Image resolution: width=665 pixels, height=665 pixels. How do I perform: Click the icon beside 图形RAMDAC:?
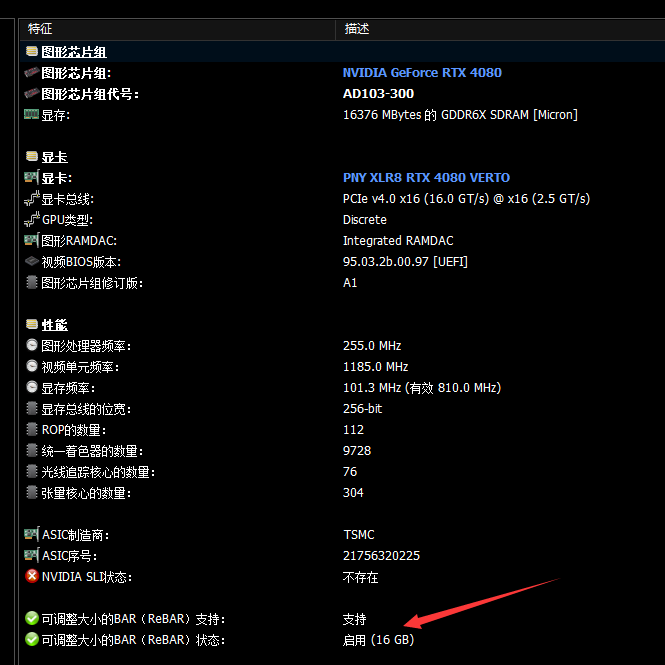pyautogui.click(x=32, y=240)
